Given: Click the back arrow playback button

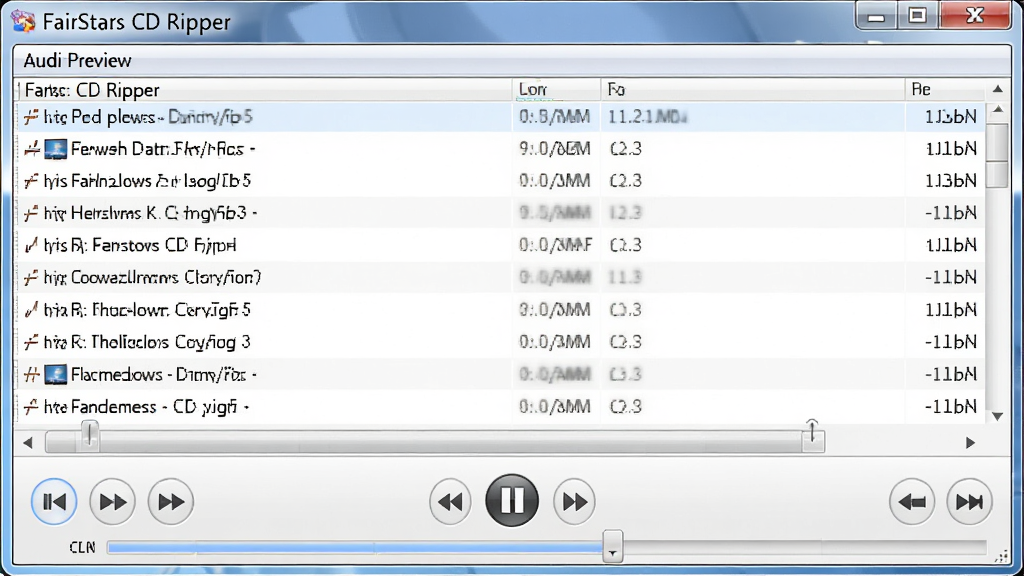Looking at the screenshot, I should coord(912,502).
